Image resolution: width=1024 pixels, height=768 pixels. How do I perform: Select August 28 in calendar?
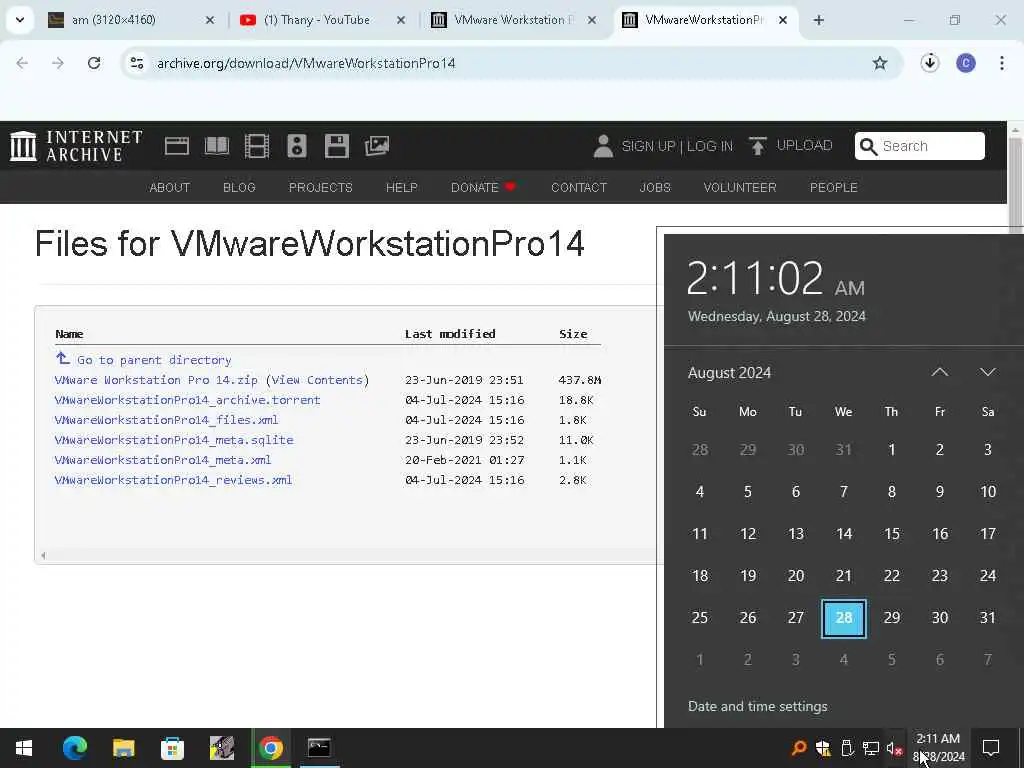coord(844,618)
